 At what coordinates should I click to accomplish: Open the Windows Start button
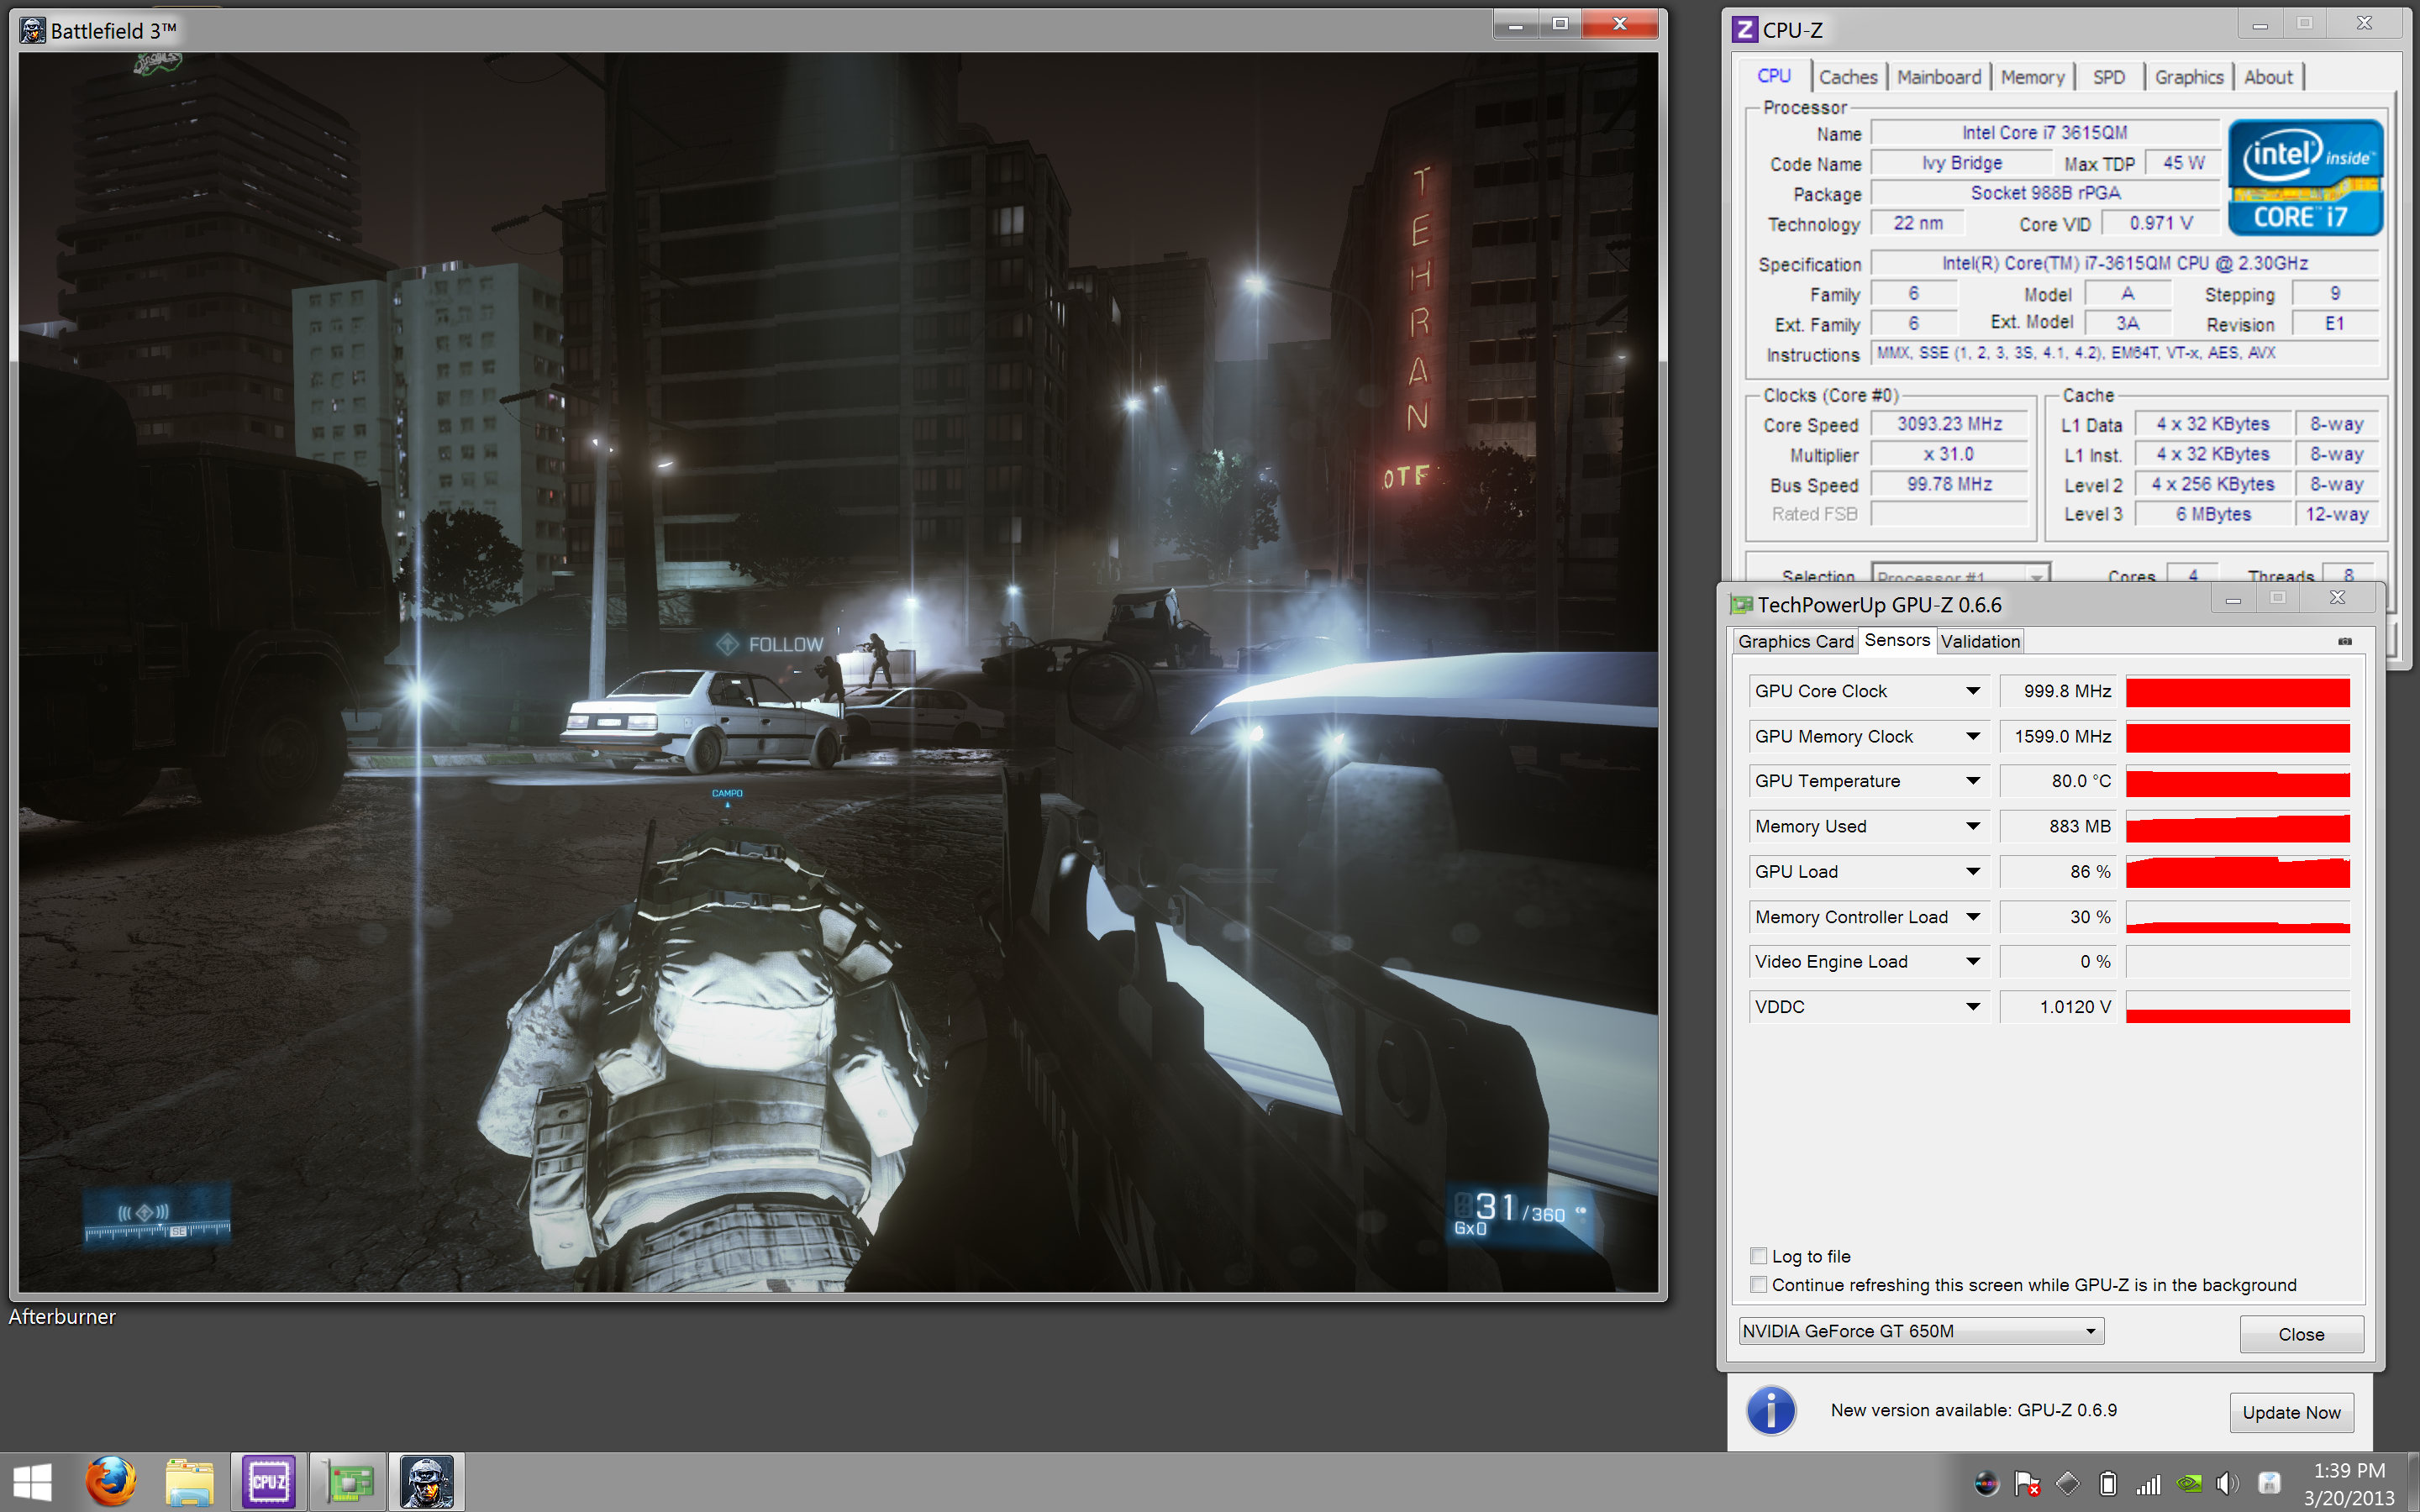32,1481
